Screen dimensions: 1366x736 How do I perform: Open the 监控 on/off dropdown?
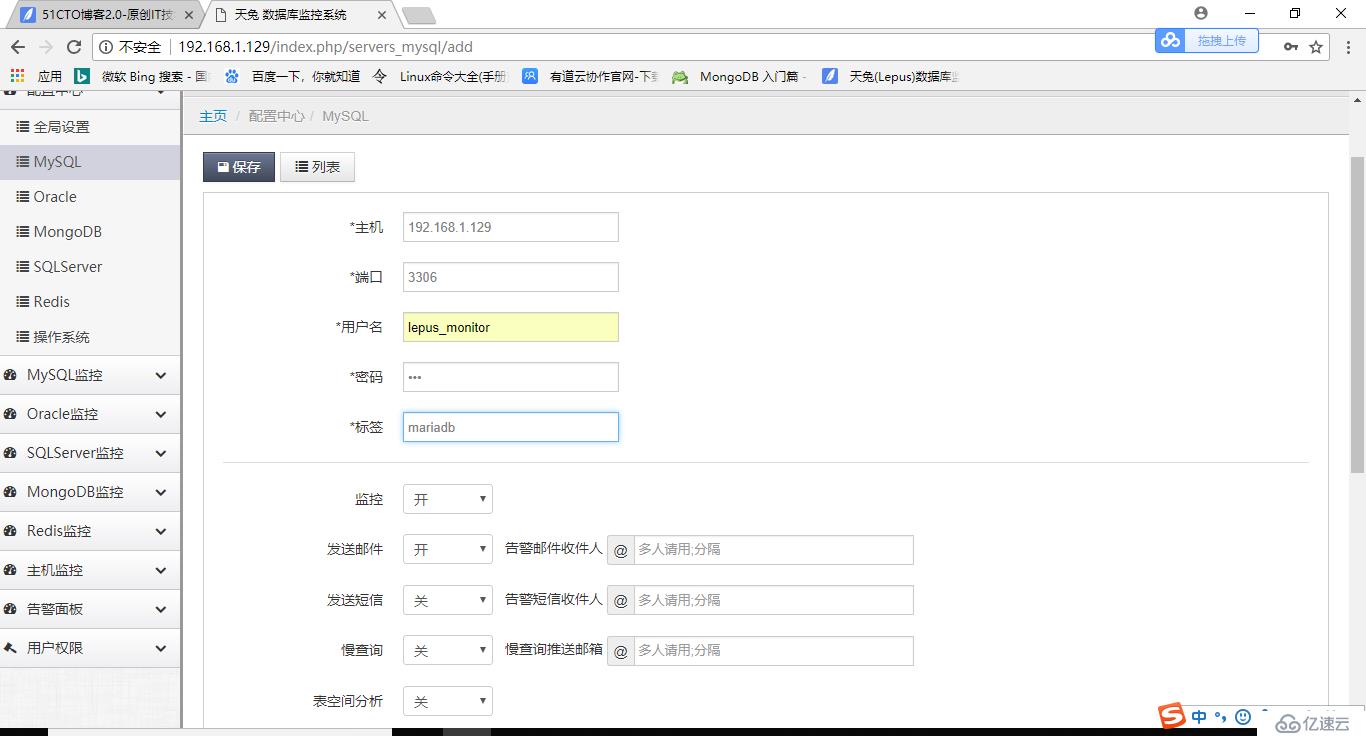[x=448, y=499]
